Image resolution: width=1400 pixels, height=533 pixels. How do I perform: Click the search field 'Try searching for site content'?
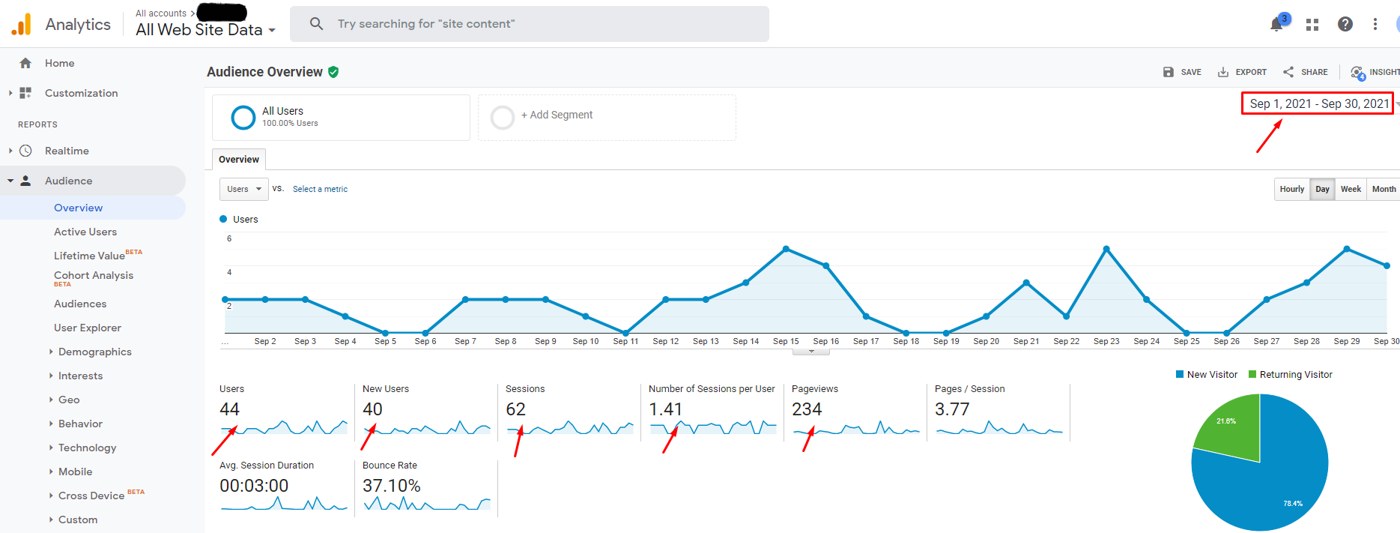click(x=529, y=23)
